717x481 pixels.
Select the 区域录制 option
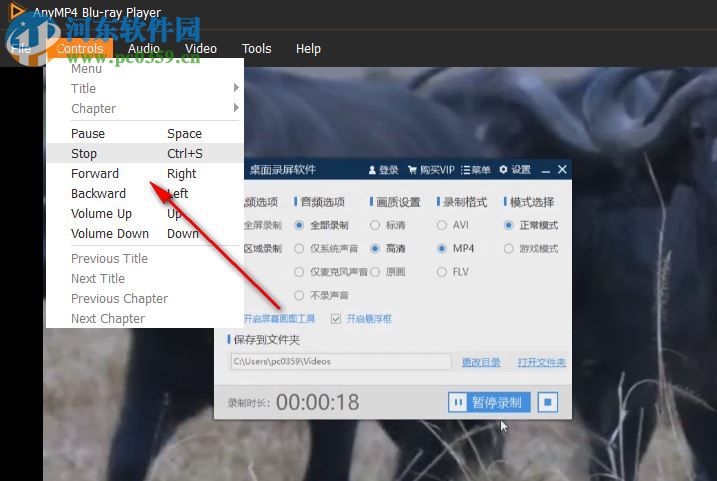click(x=262, y=249)
